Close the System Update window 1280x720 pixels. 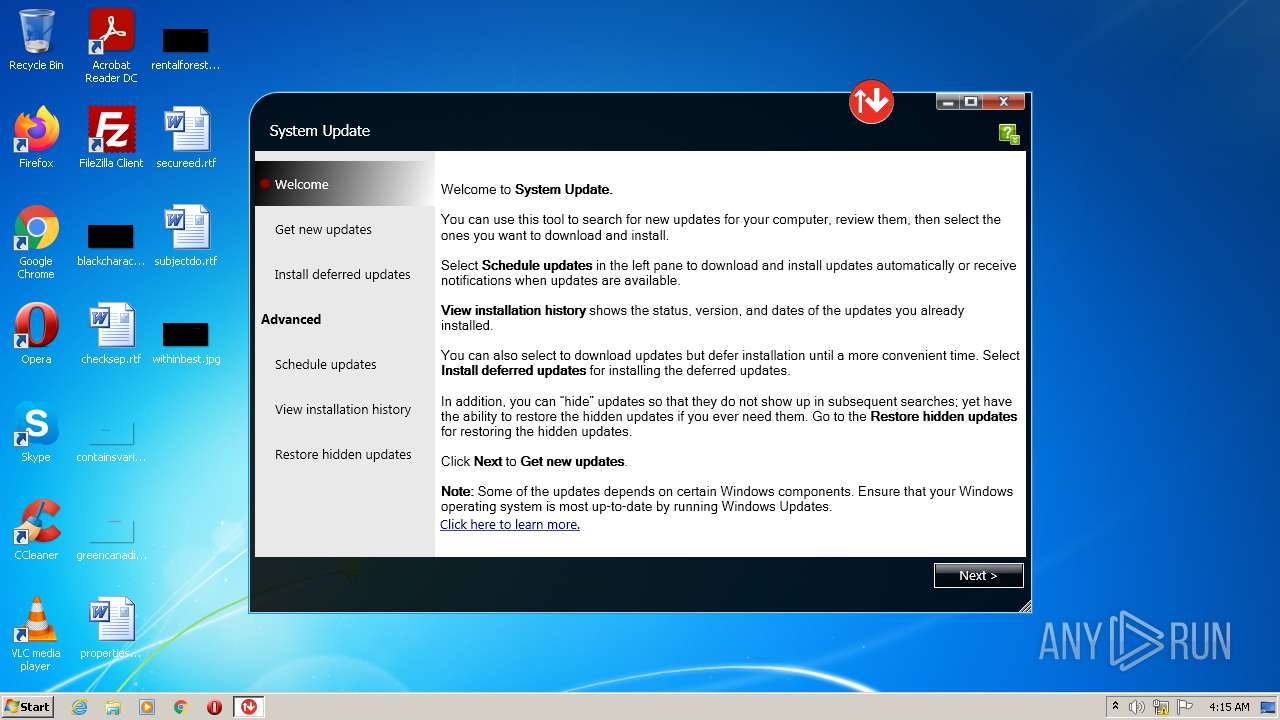[x=1003, y=102]
